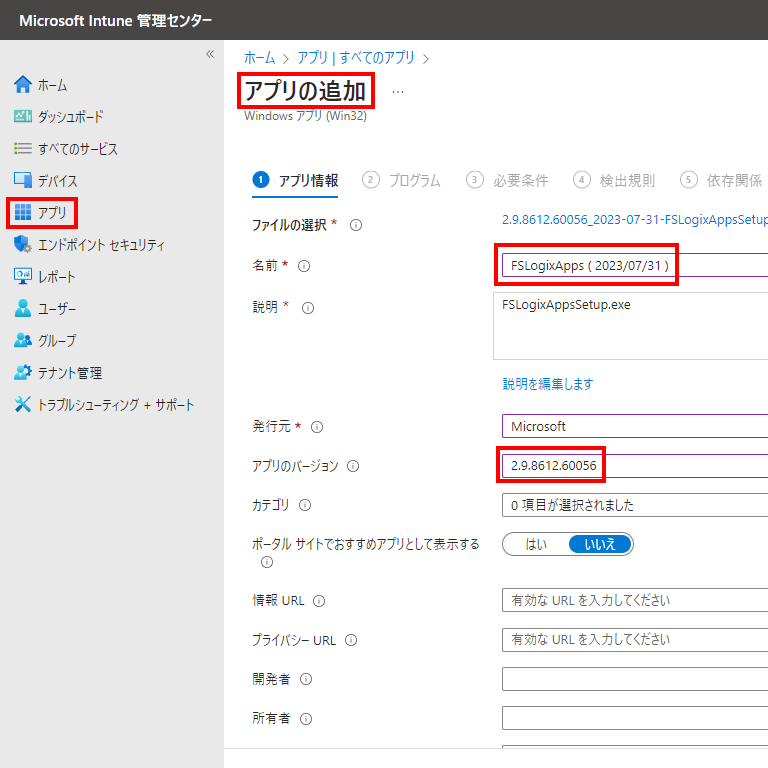Open the Endpoint Security shield icon
This screenshot has height=768, width=768.
point(23,244)
